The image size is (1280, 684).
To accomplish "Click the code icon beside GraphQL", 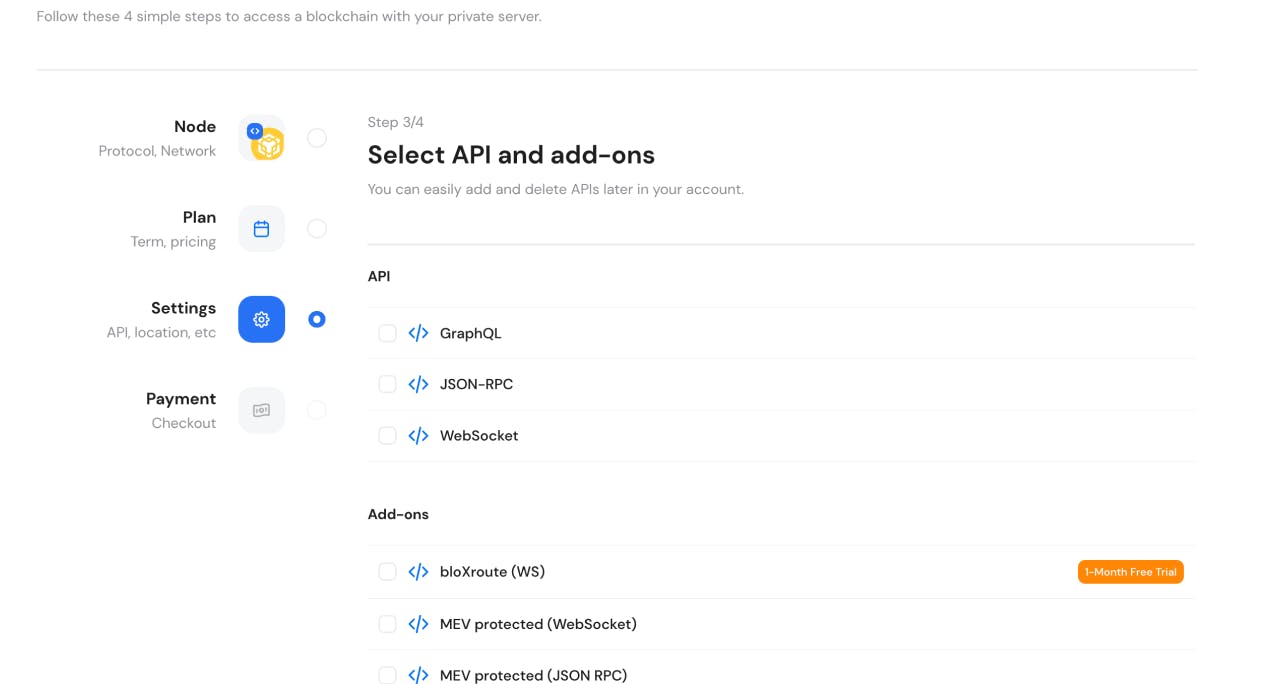I will coord(418,333).
